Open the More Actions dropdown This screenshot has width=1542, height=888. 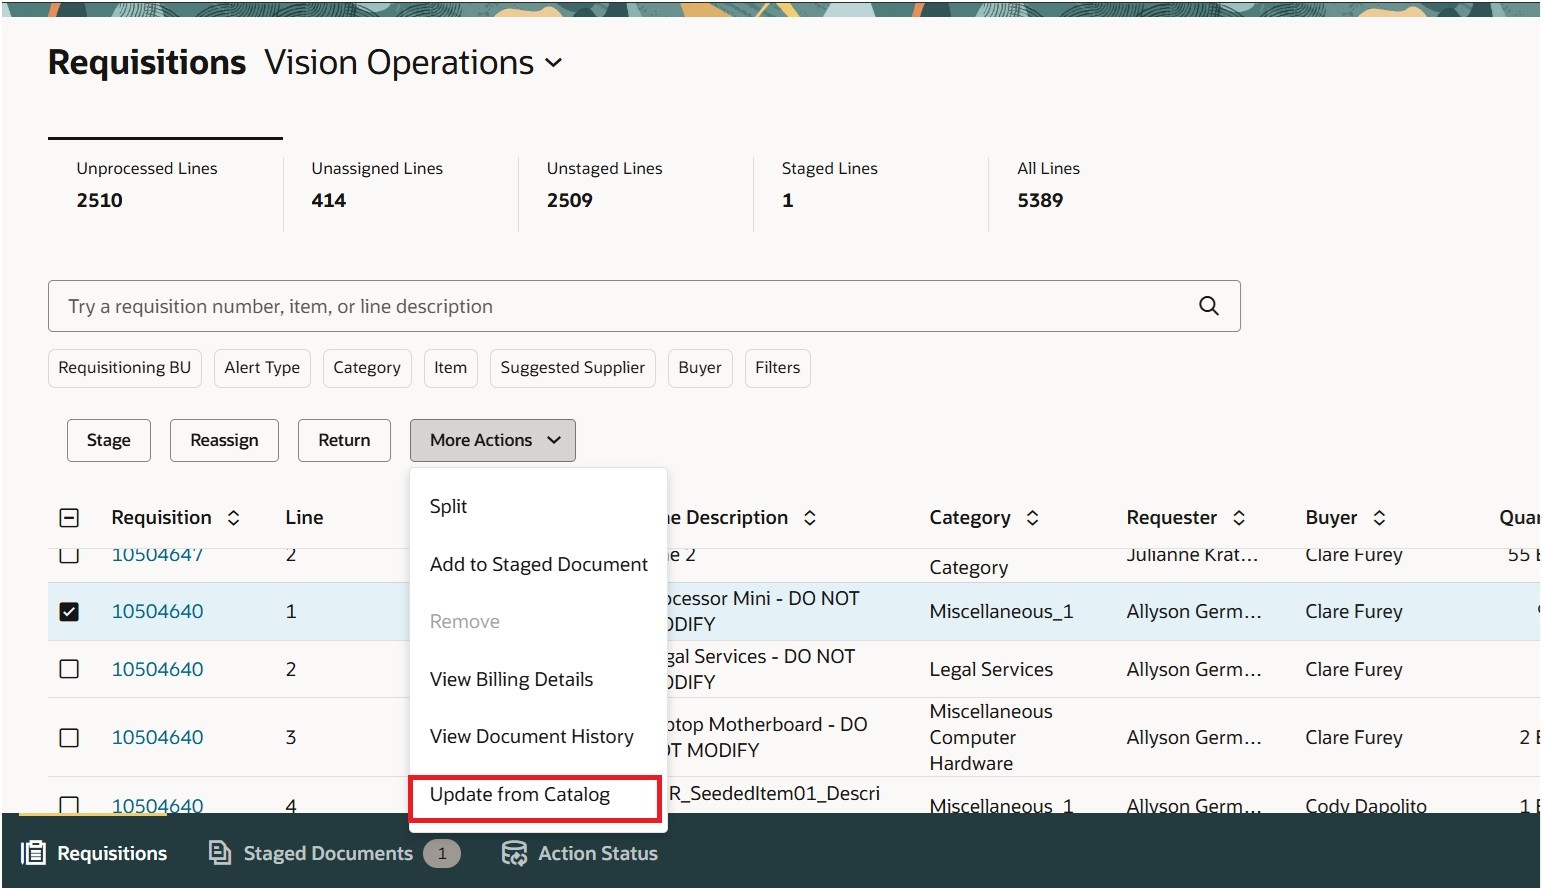click(492, 440)
